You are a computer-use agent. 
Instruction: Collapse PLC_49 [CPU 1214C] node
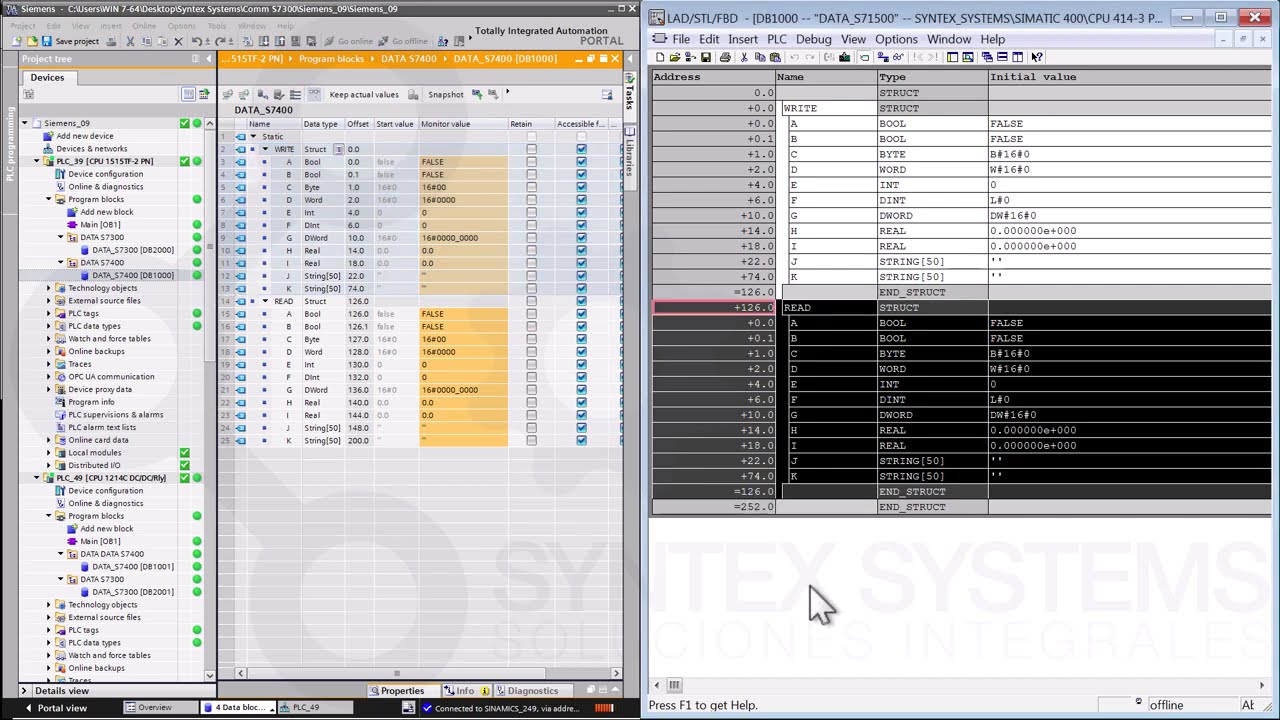tap(37, 478)
